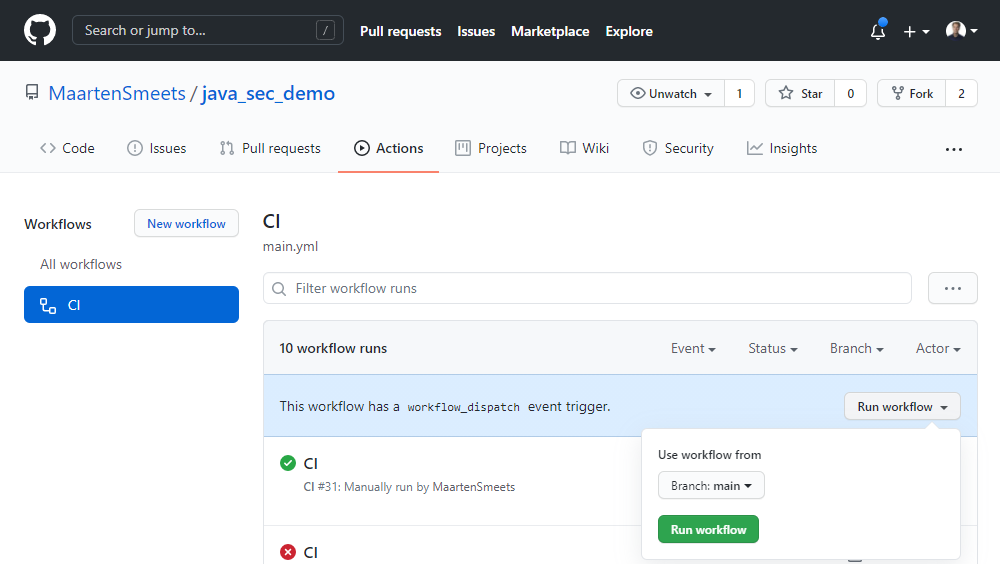This screenshot has height=564, width=1000.
Task: Click the New workflow button
Action: (186, 223)
